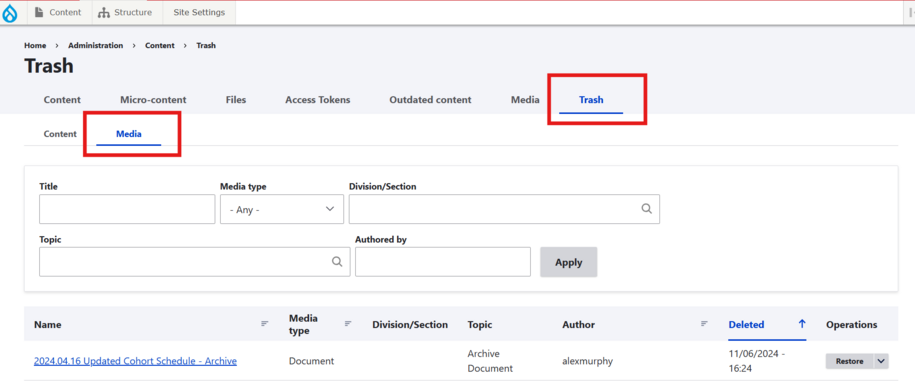Click the Archive Document topic cell
Viewport: 915px width, 383px height.
(490, 361)
